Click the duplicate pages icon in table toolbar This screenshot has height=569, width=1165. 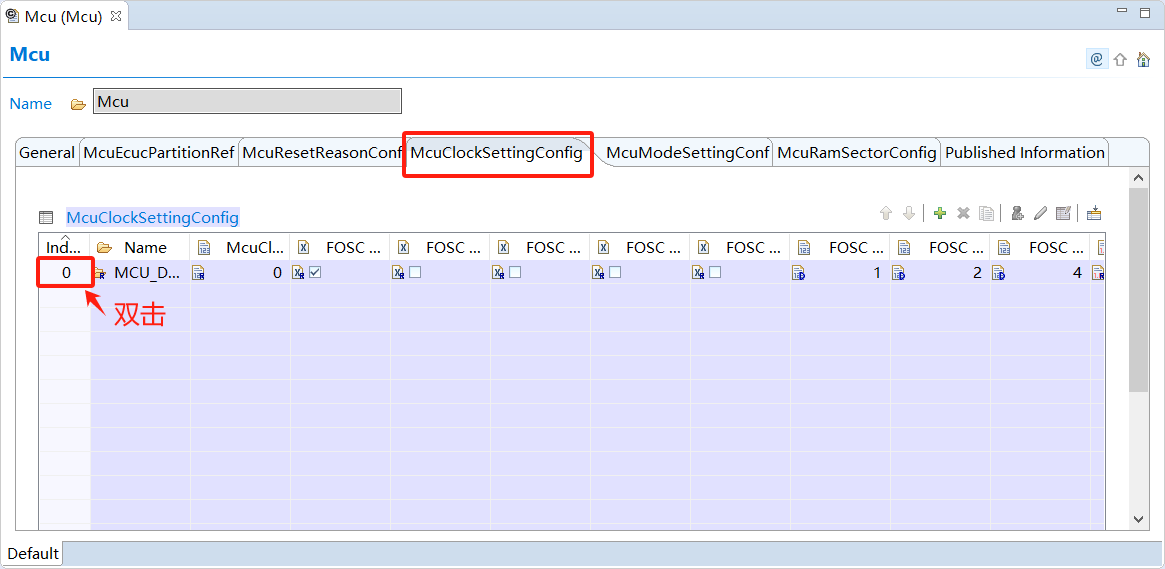tap(986, 213)
